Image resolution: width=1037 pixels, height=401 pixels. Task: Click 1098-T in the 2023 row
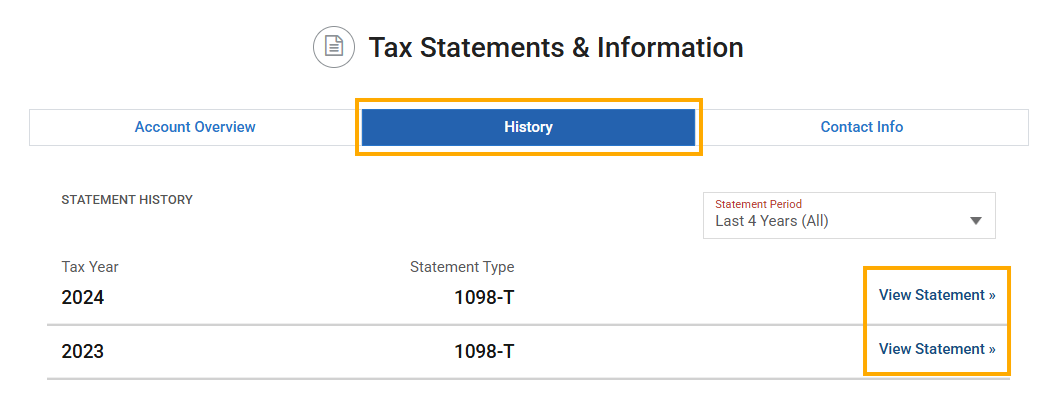tap(484, 352)
